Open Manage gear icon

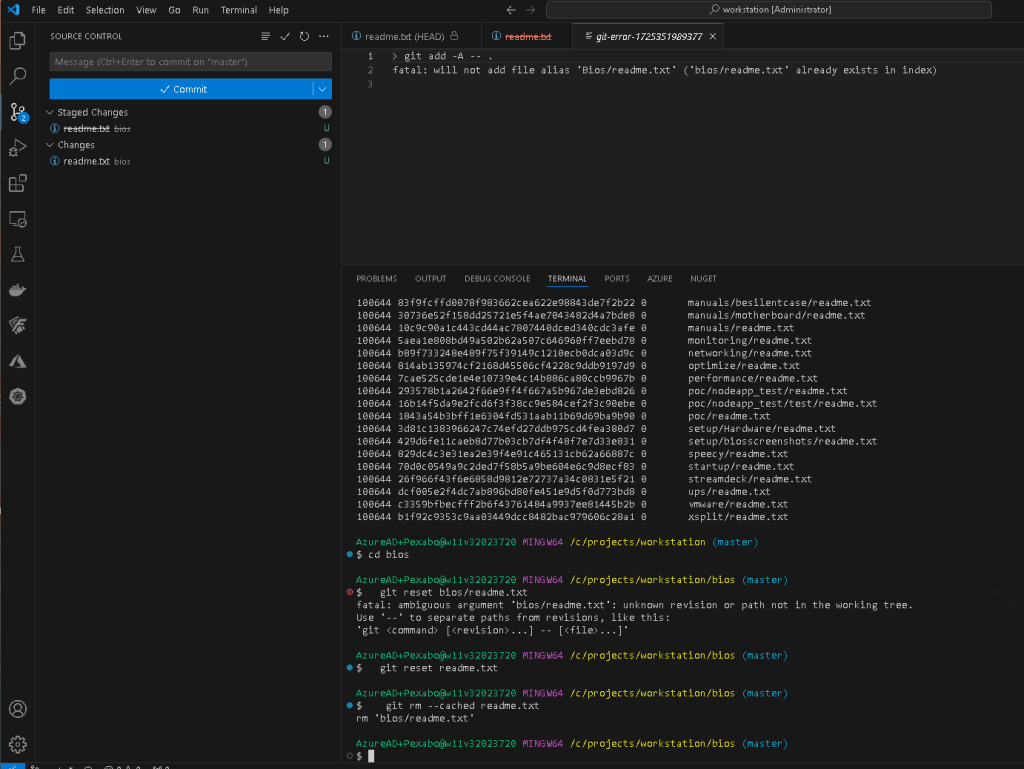(18, 744)
